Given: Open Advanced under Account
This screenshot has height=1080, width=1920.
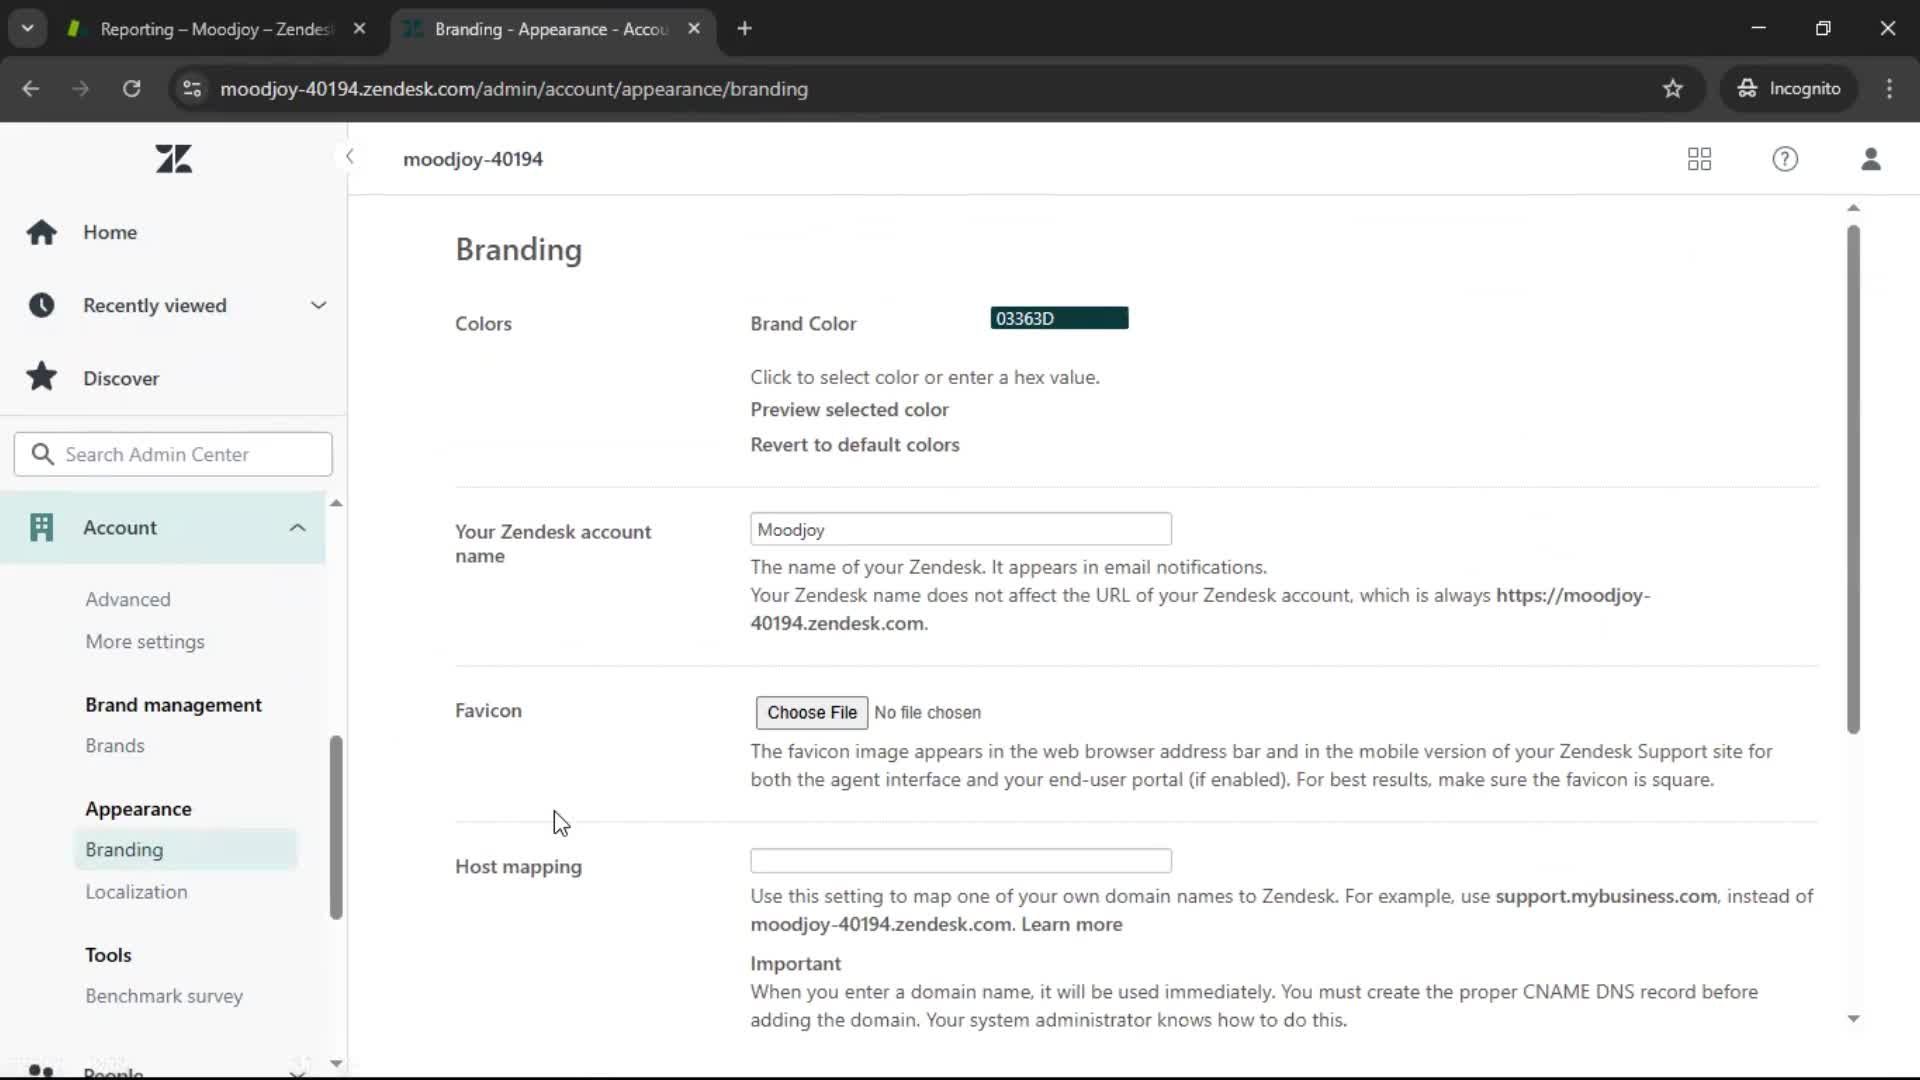Looking at the screenshot, I should [x=128, y=599].
